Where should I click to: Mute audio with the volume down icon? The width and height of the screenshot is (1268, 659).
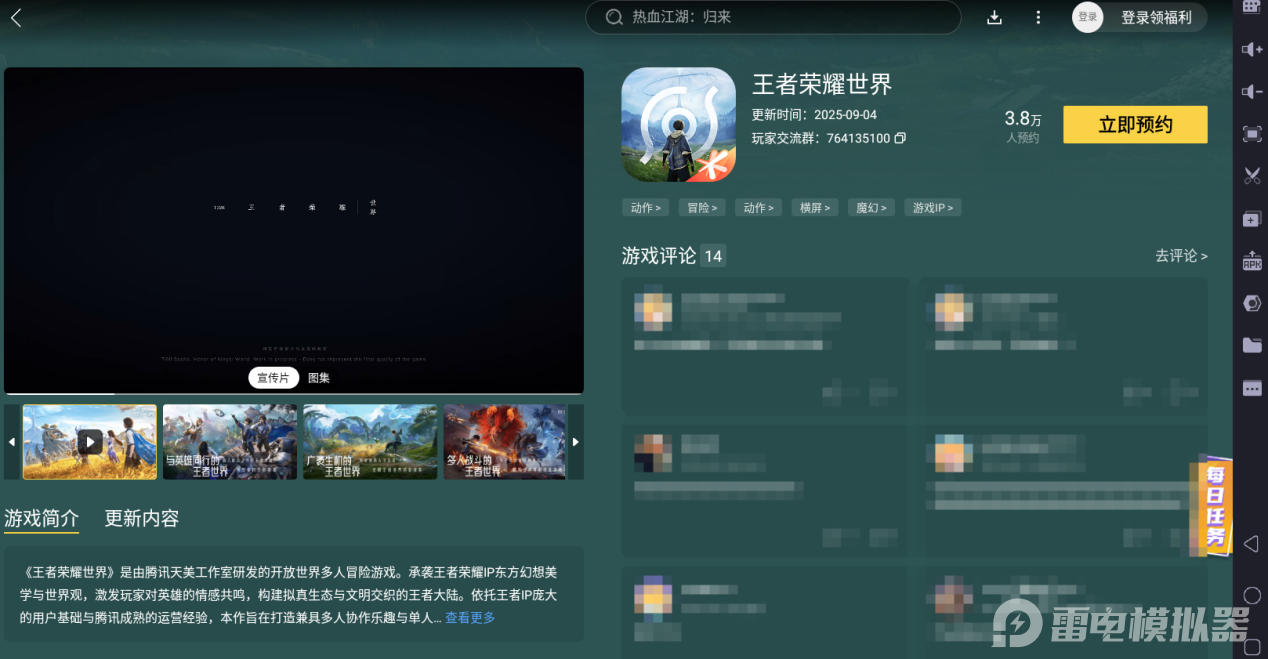tap(1251, 91)
